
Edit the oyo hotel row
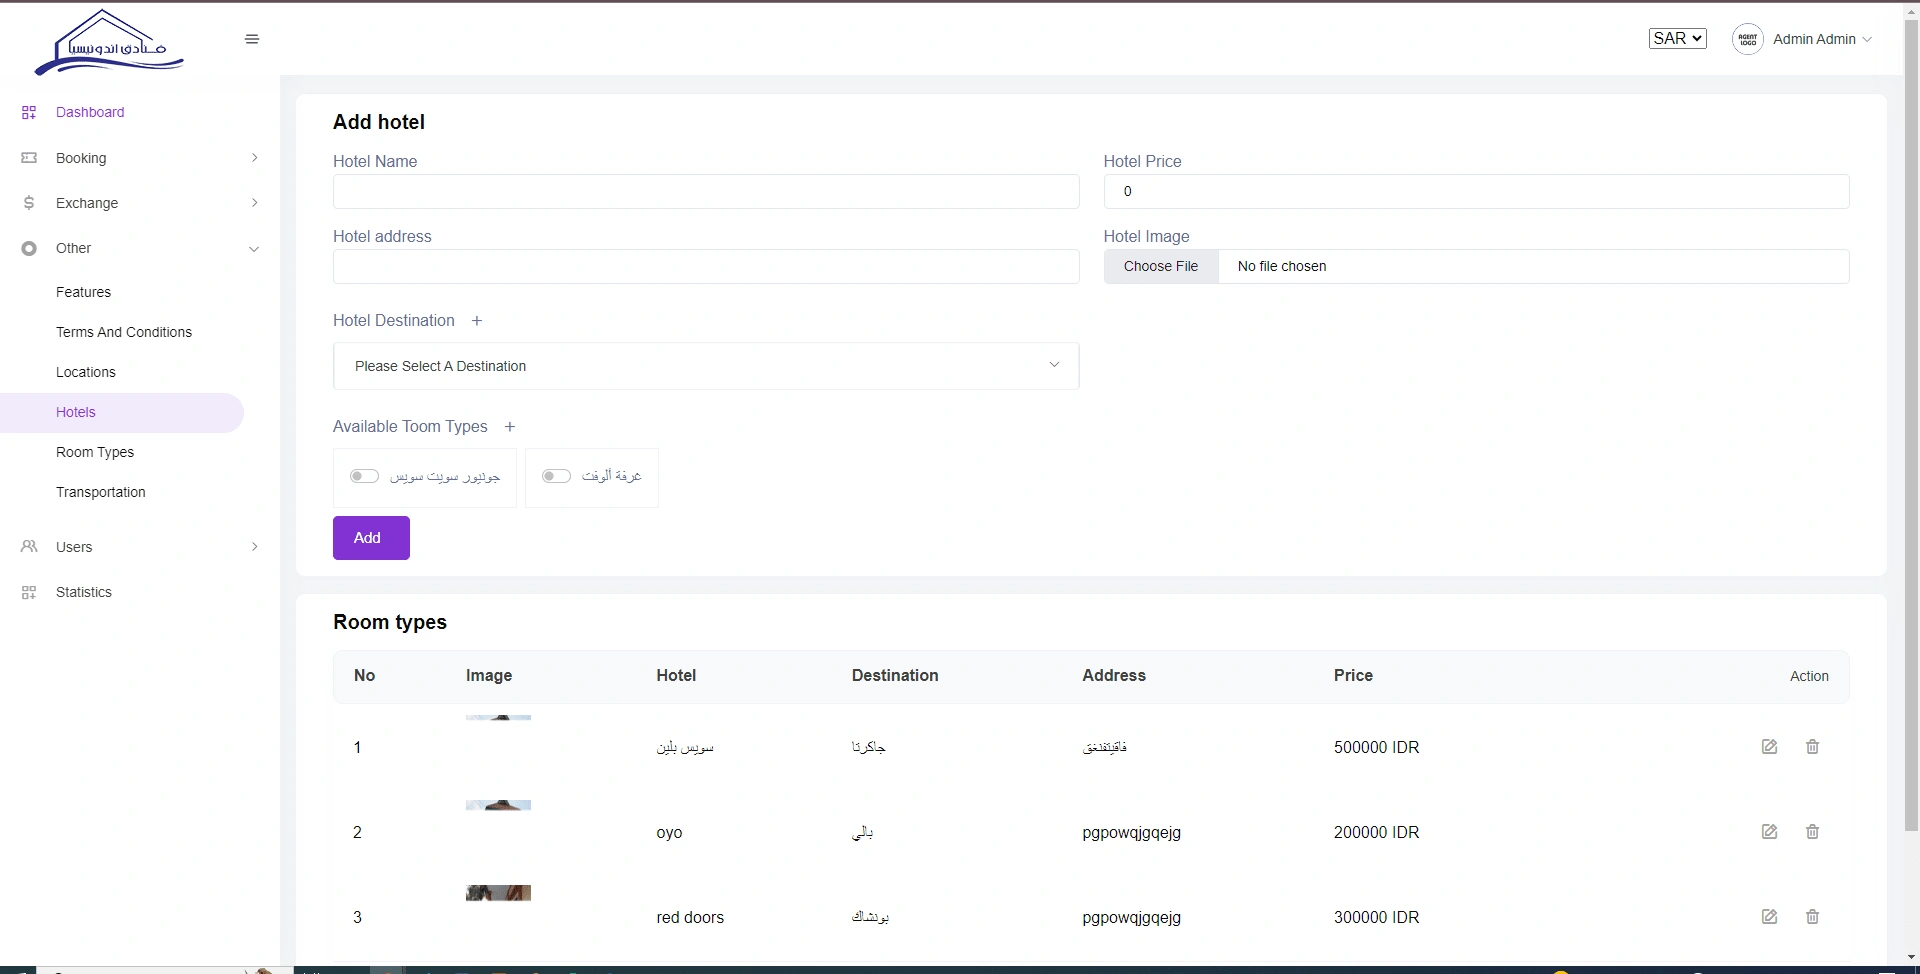click(x=1769, y=832)
